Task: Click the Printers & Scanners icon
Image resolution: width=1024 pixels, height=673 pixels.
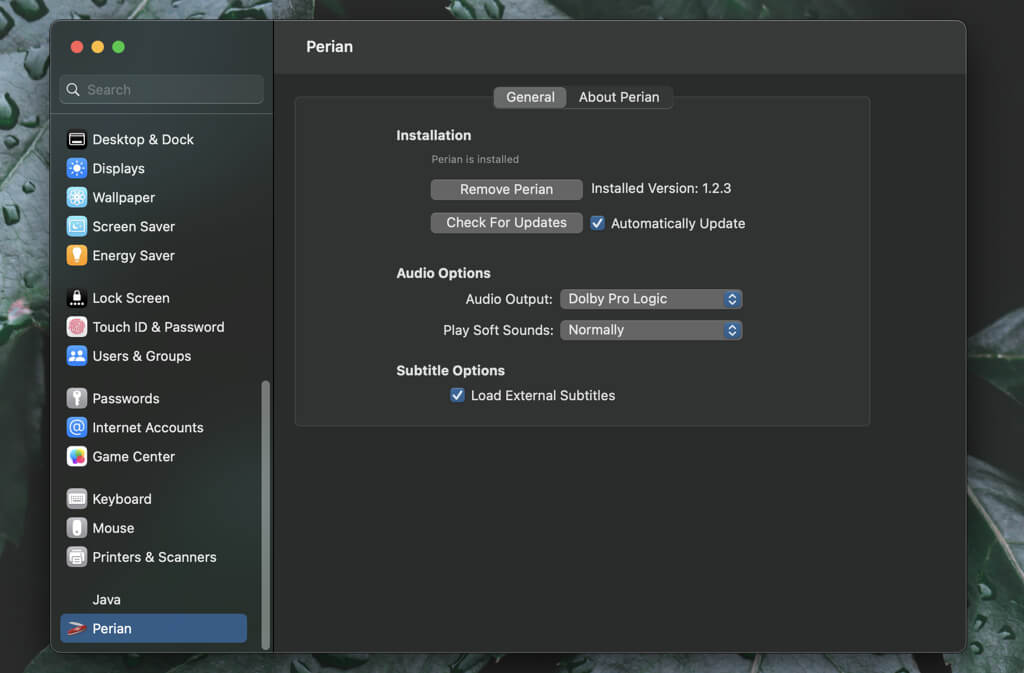Action: (x=76, y=557)
